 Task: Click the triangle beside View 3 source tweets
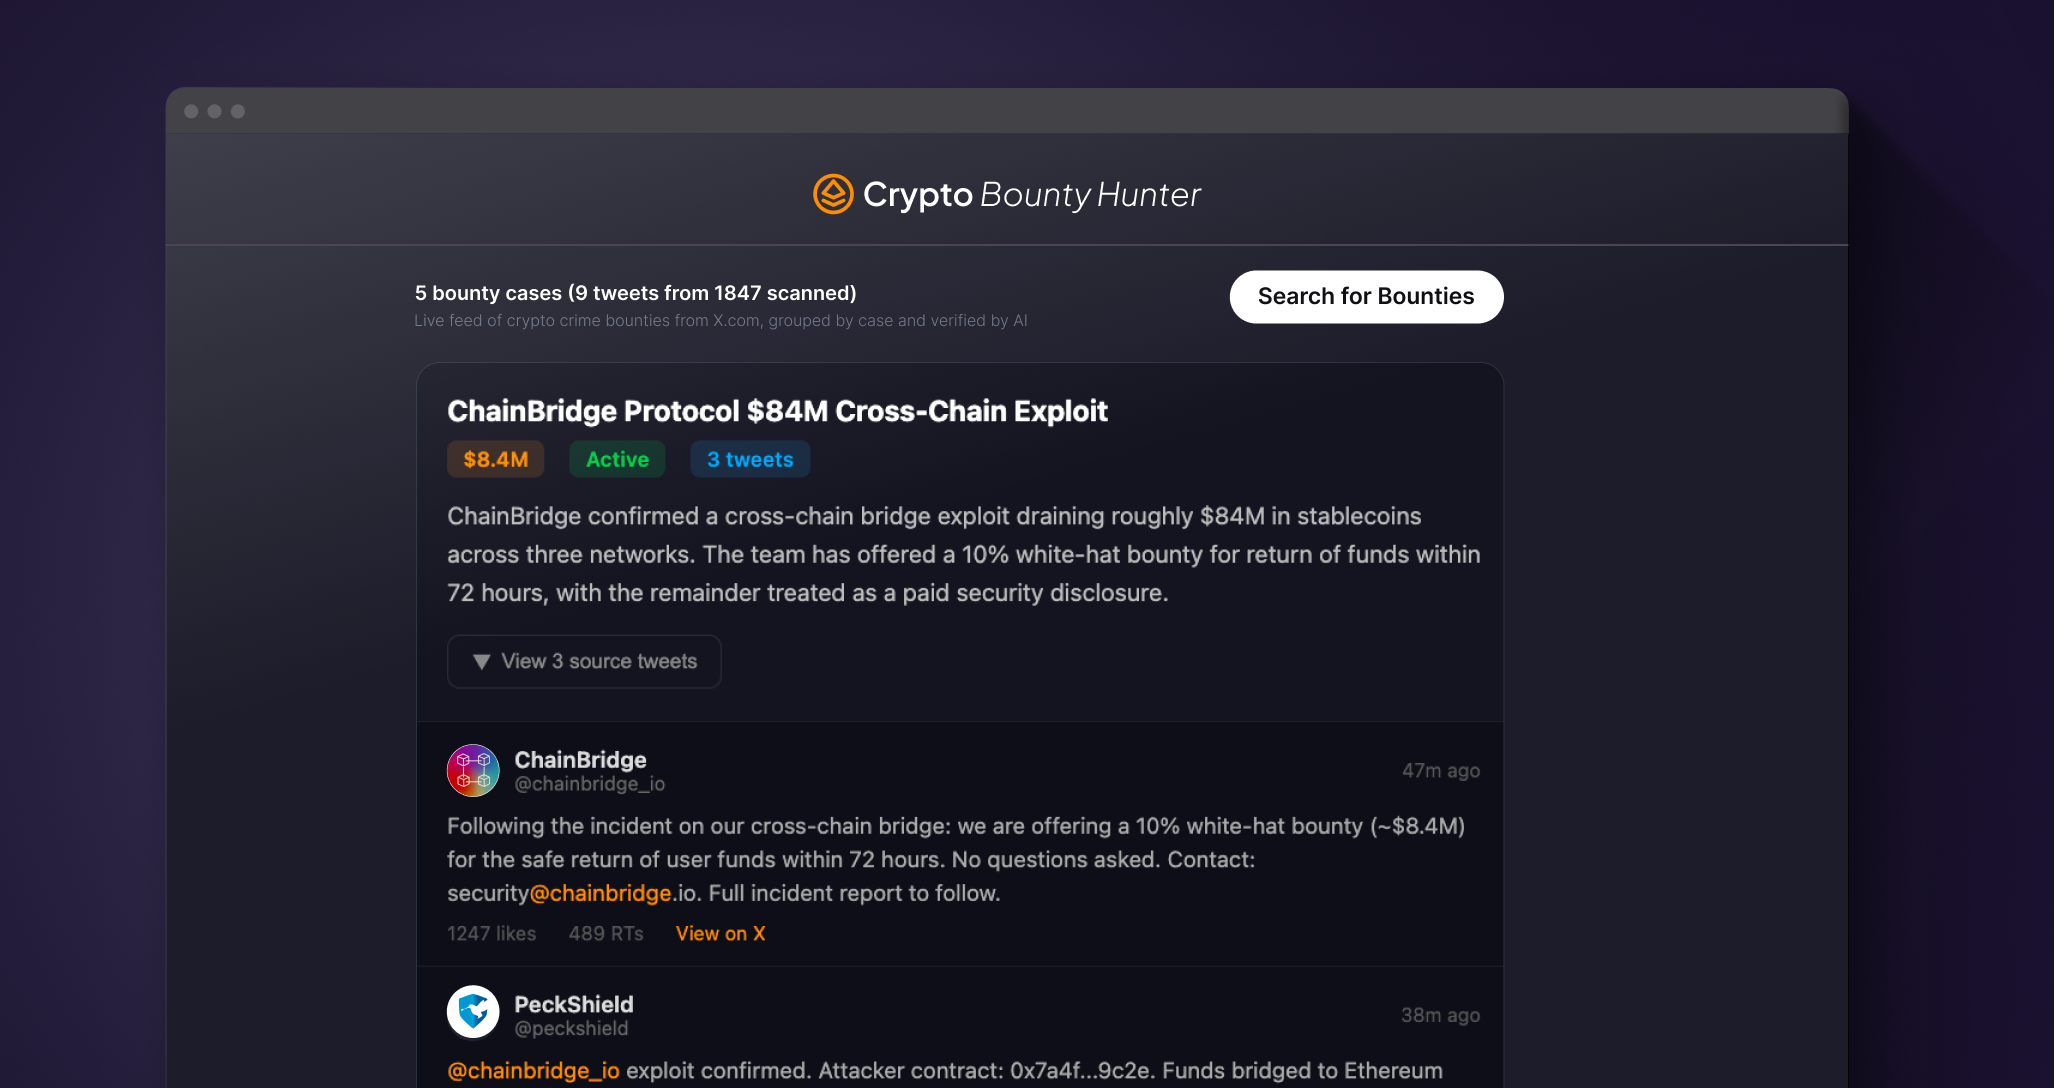(x=481, y=662)
